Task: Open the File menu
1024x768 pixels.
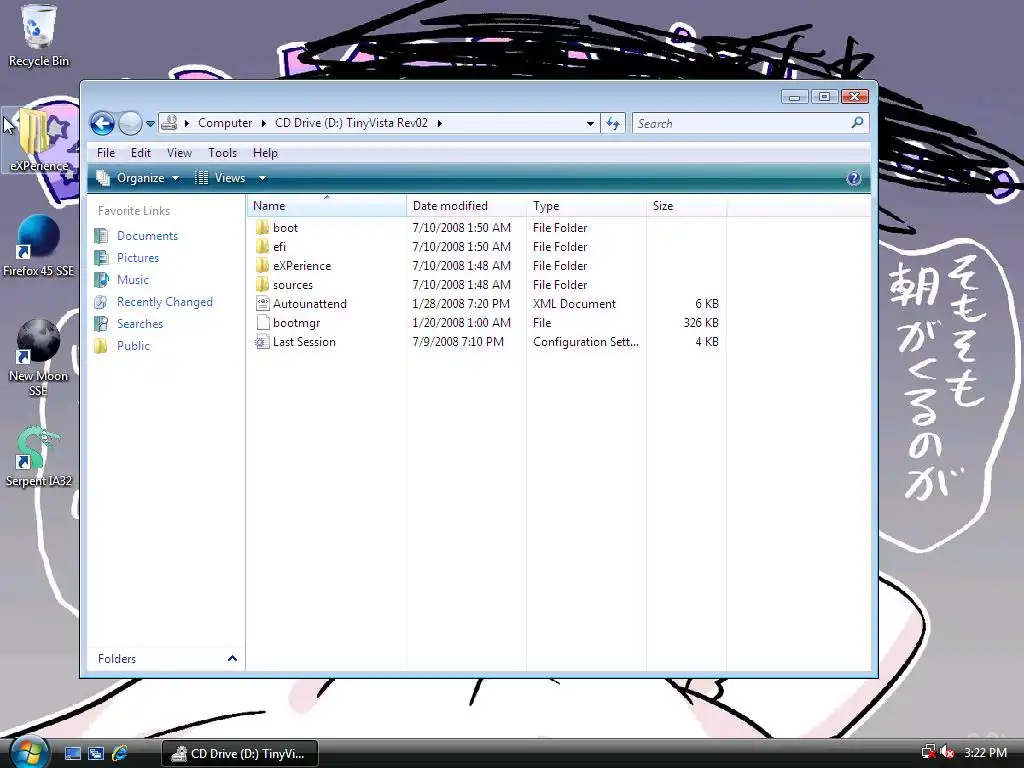Action: [106, 153]
